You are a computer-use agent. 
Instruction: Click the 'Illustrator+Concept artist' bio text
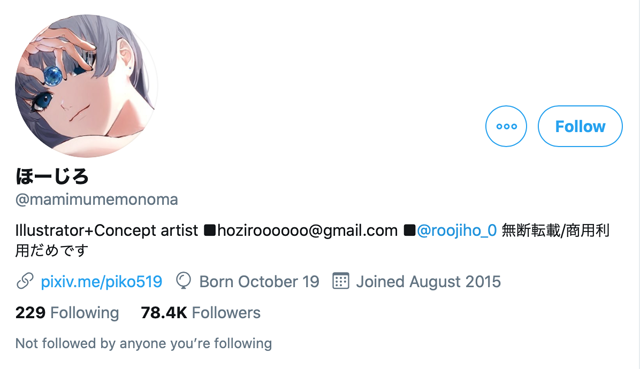coord(107,231)
